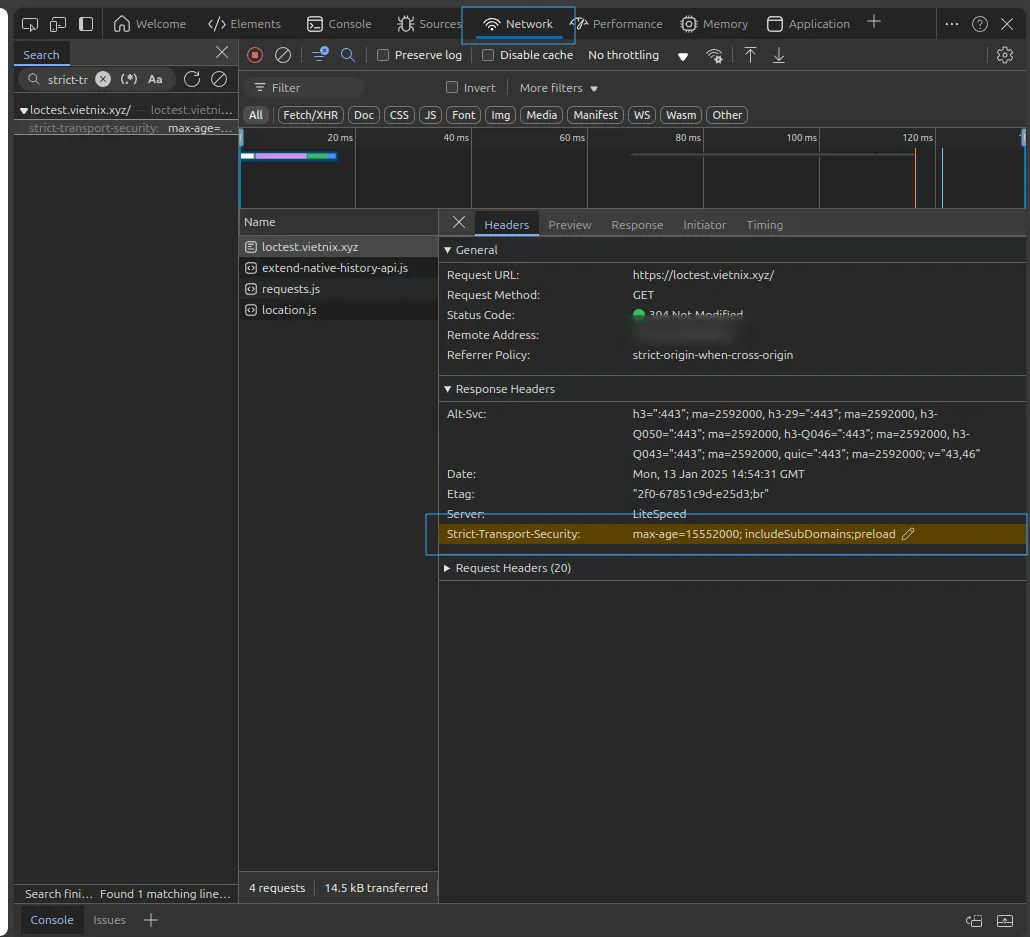Switch to the Timing tab

tap(764, 225)
